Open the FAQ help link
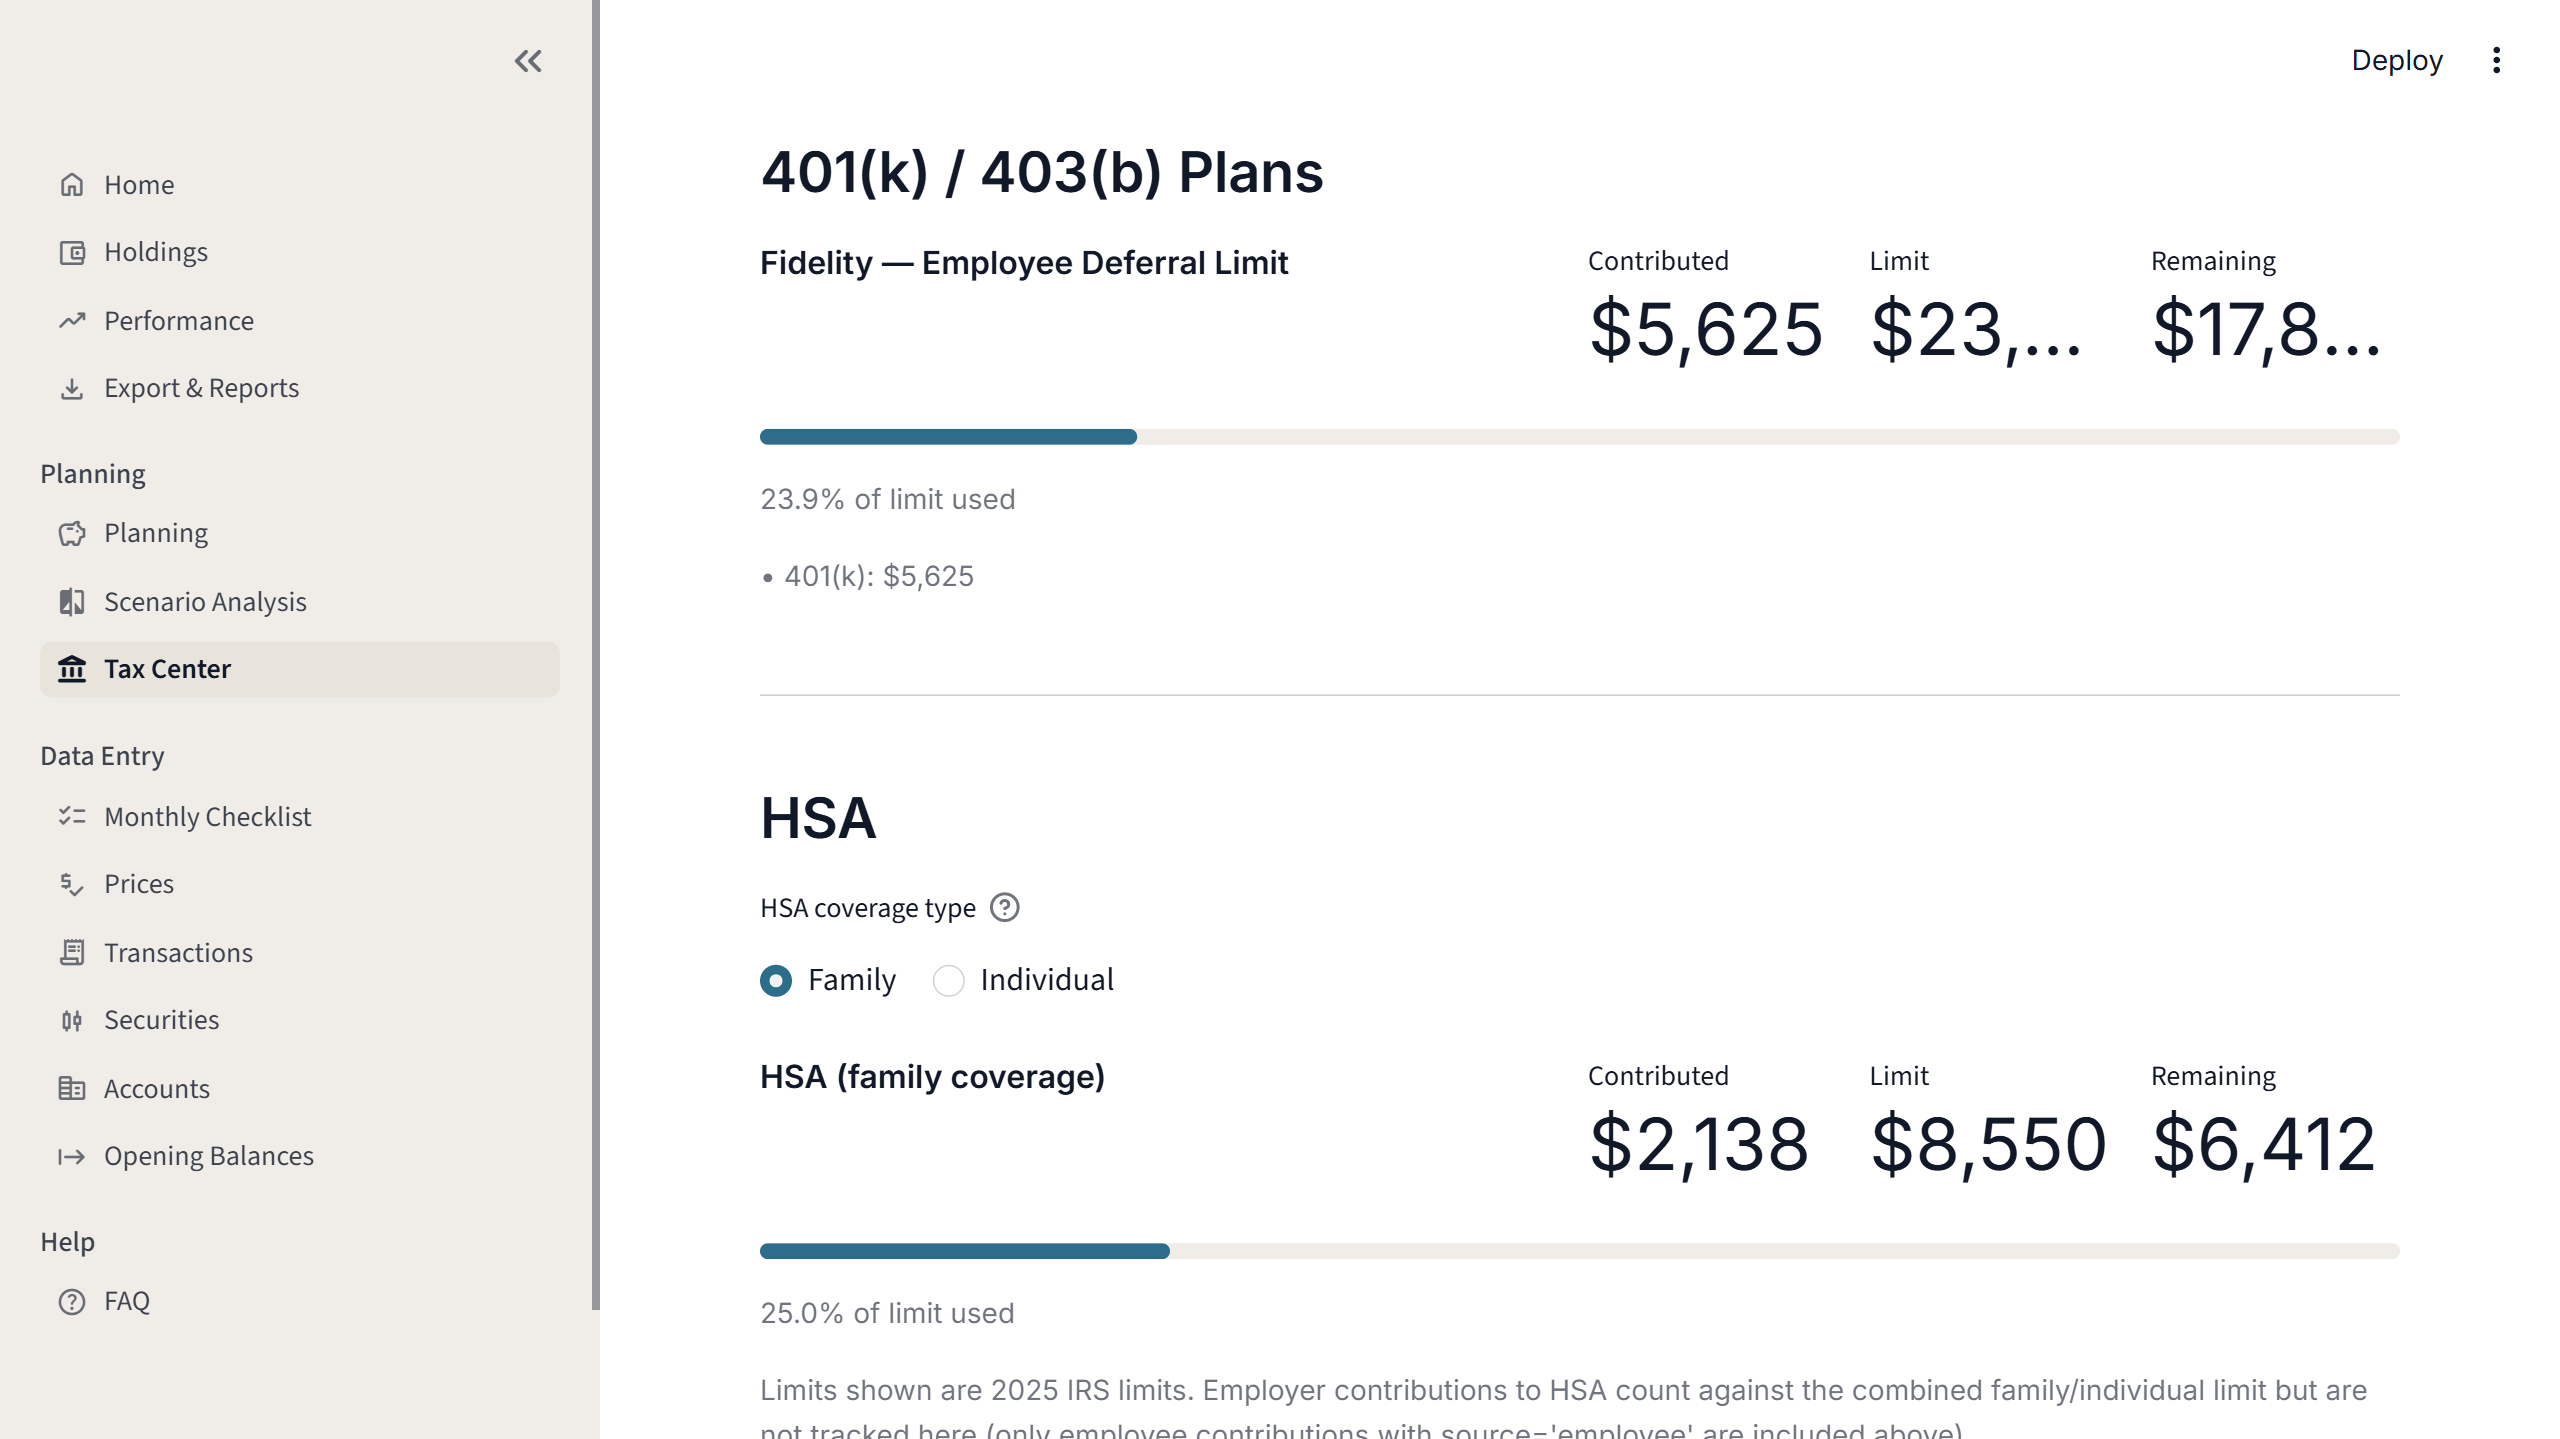 pos(127,1301)
